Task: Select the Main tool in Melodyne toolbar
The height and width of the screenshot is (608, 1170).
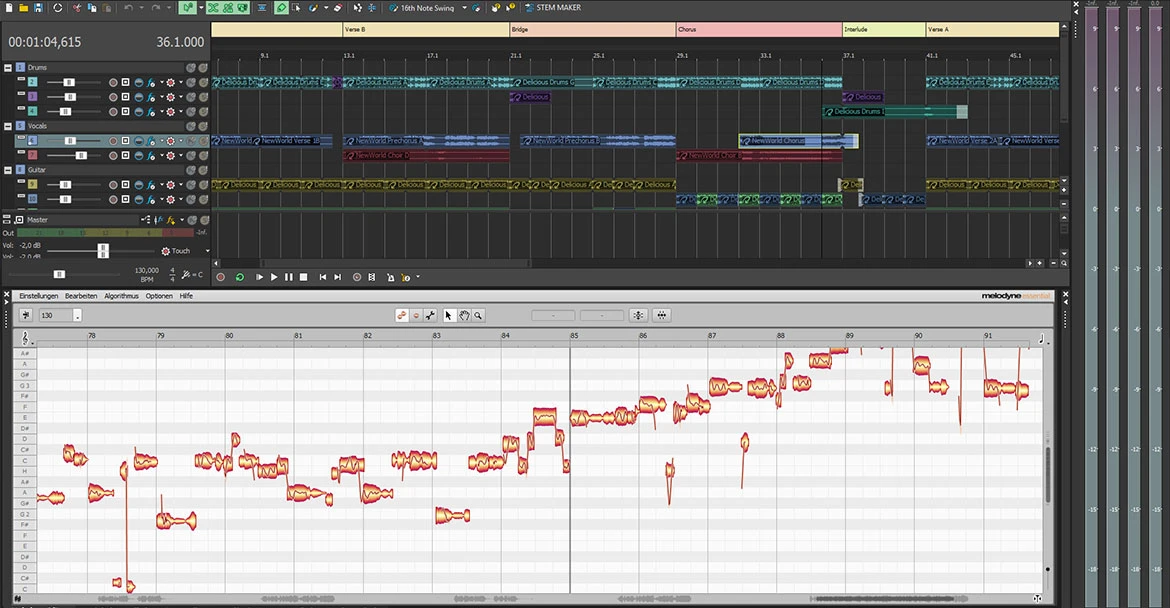Action: coord(400,315)
